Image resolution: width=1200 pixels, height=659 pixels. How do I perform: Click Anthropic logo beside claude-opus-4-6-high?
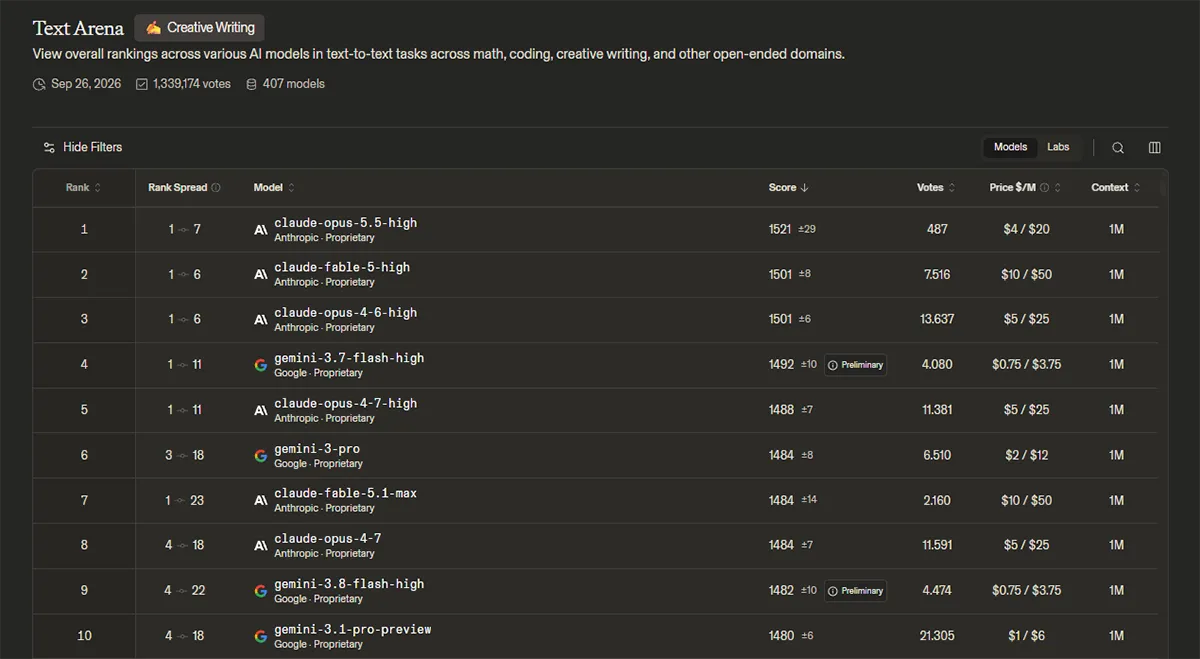click(261, 320)
